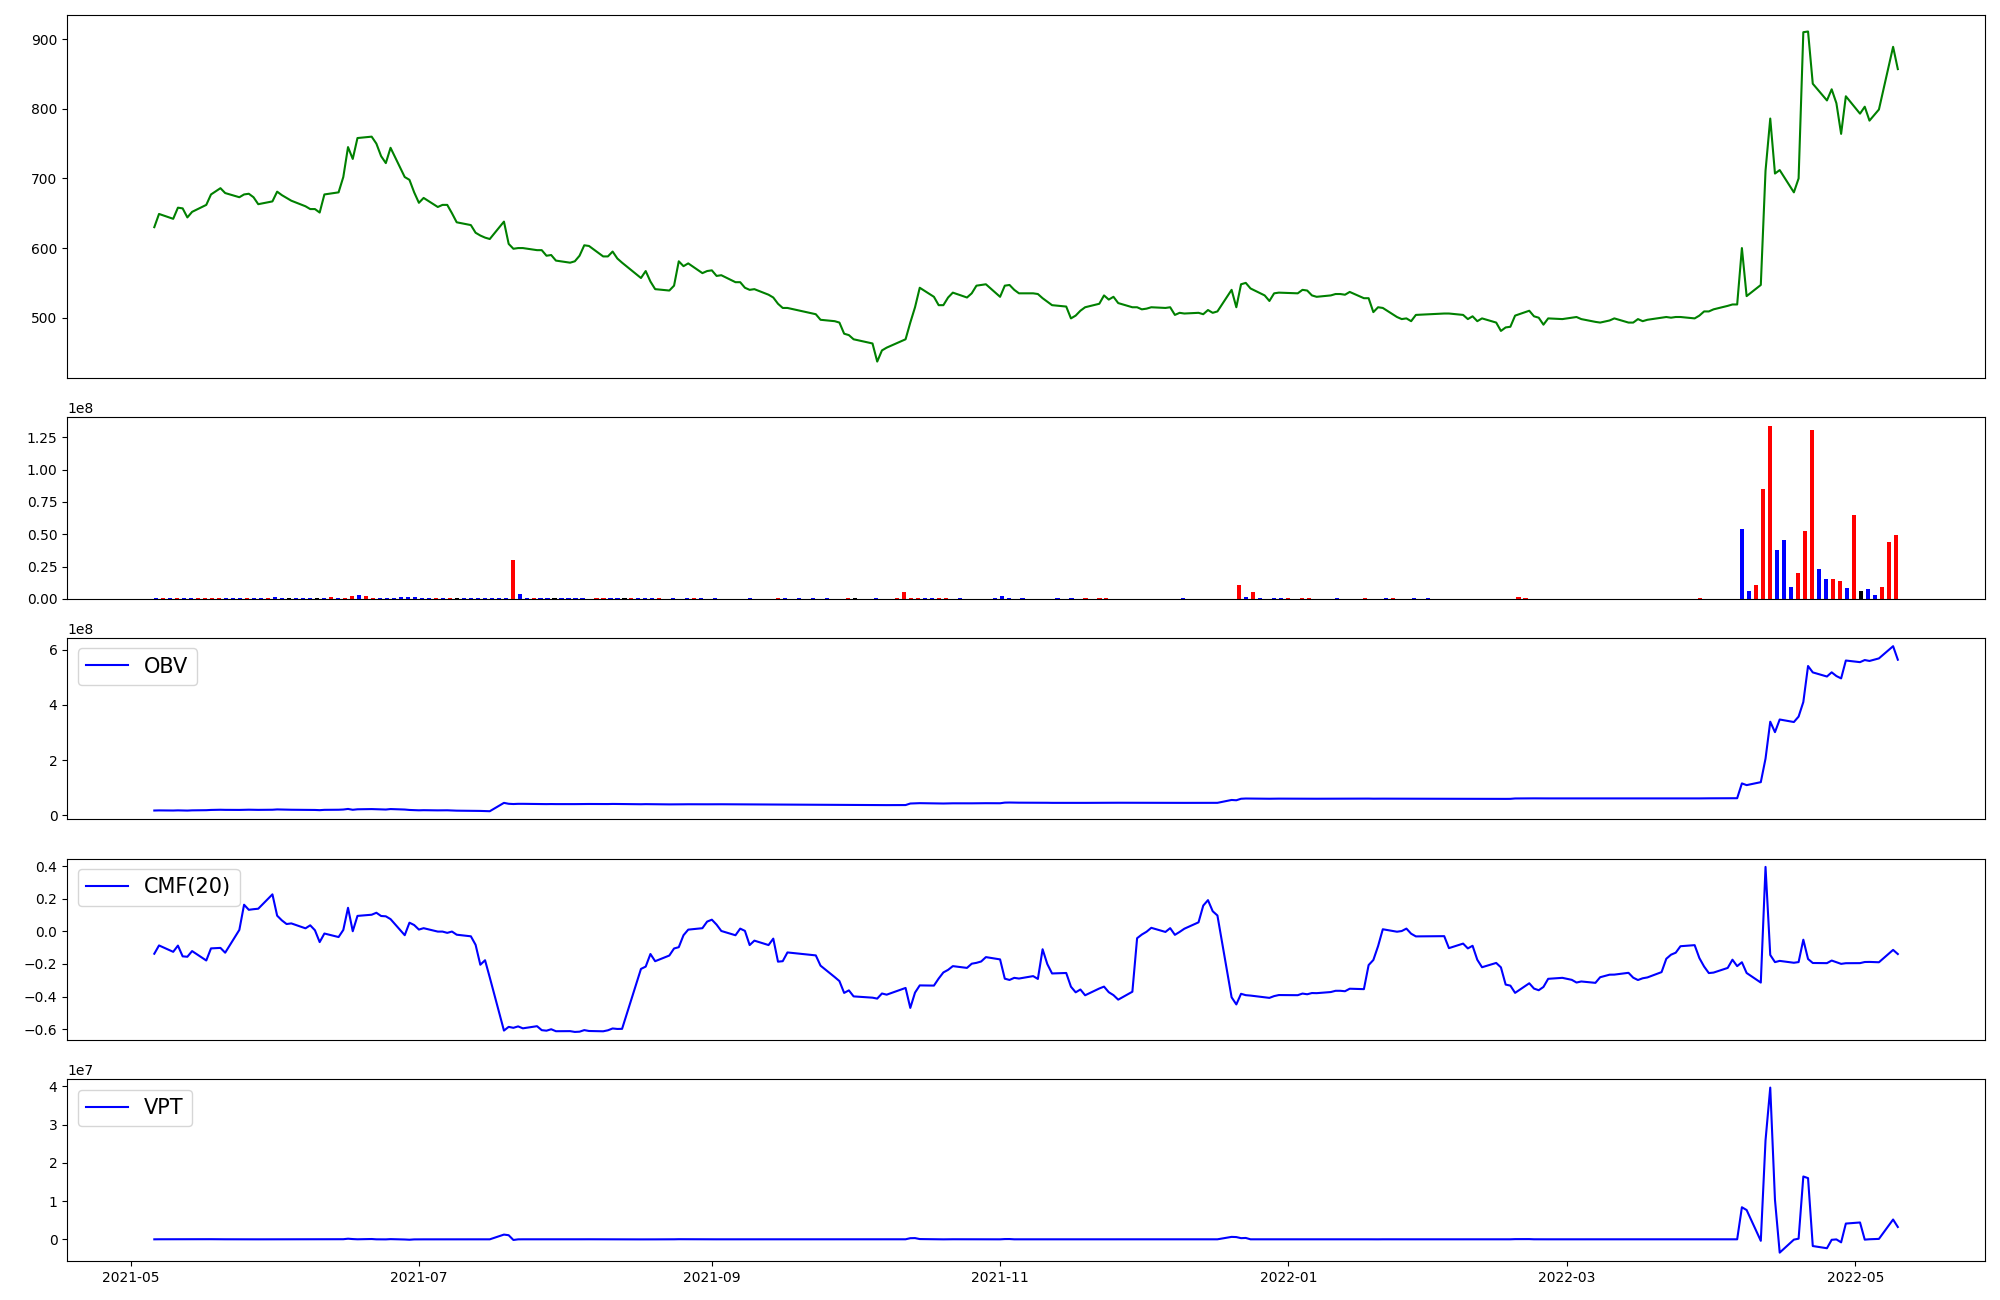Screen dimensions: 2000x1300
Task: Click the lowest dip of the green price line
Action: [x=877, y=360]
